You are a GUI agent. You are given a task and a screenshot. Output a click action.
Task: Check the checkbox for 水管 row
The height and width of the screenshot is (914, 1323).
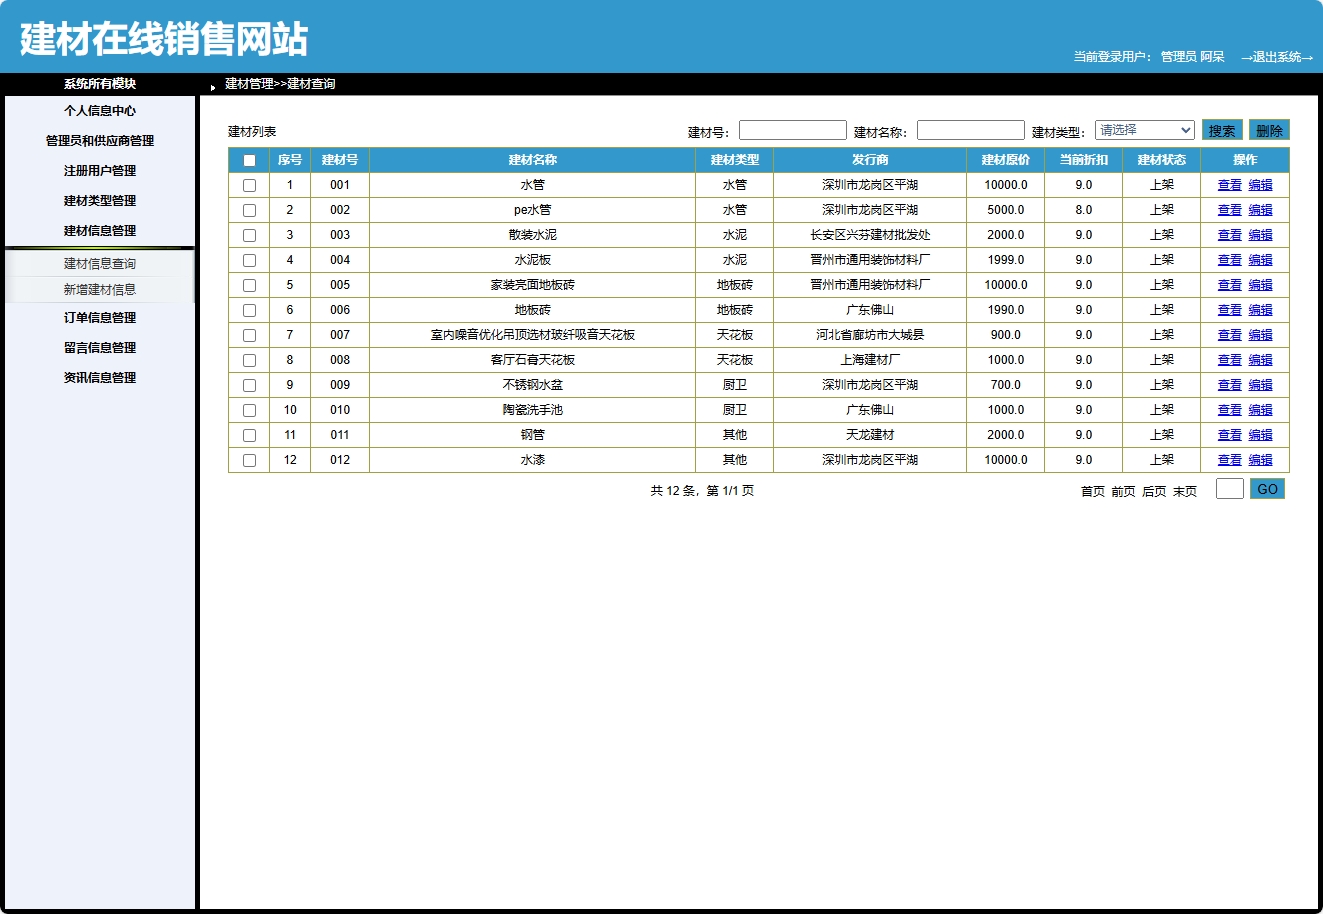[x=249, y=184]
